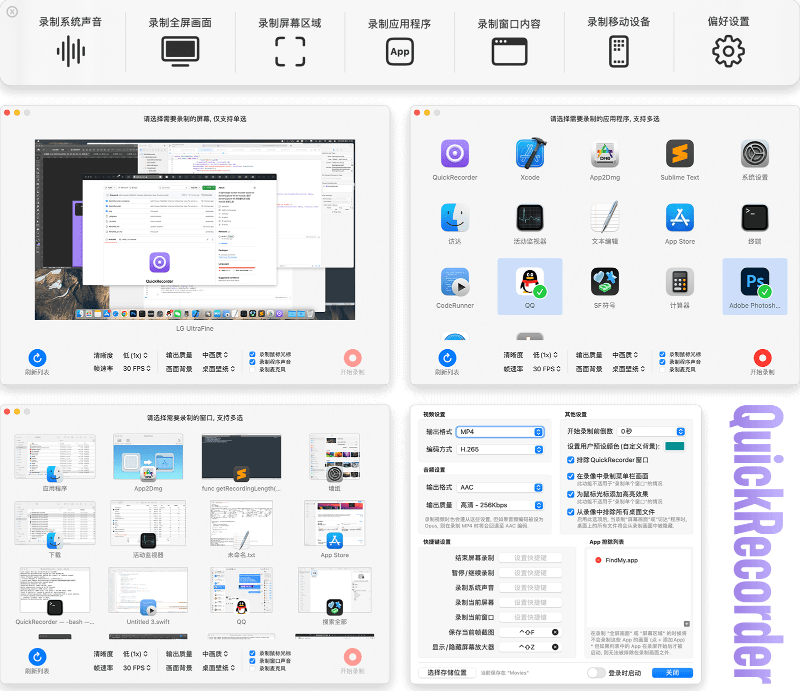Open 偏好设置 from the gear icon
Image resolution: width=800 pixels, height=691 pixels.
pyautogui.click(x=728, y=51)
